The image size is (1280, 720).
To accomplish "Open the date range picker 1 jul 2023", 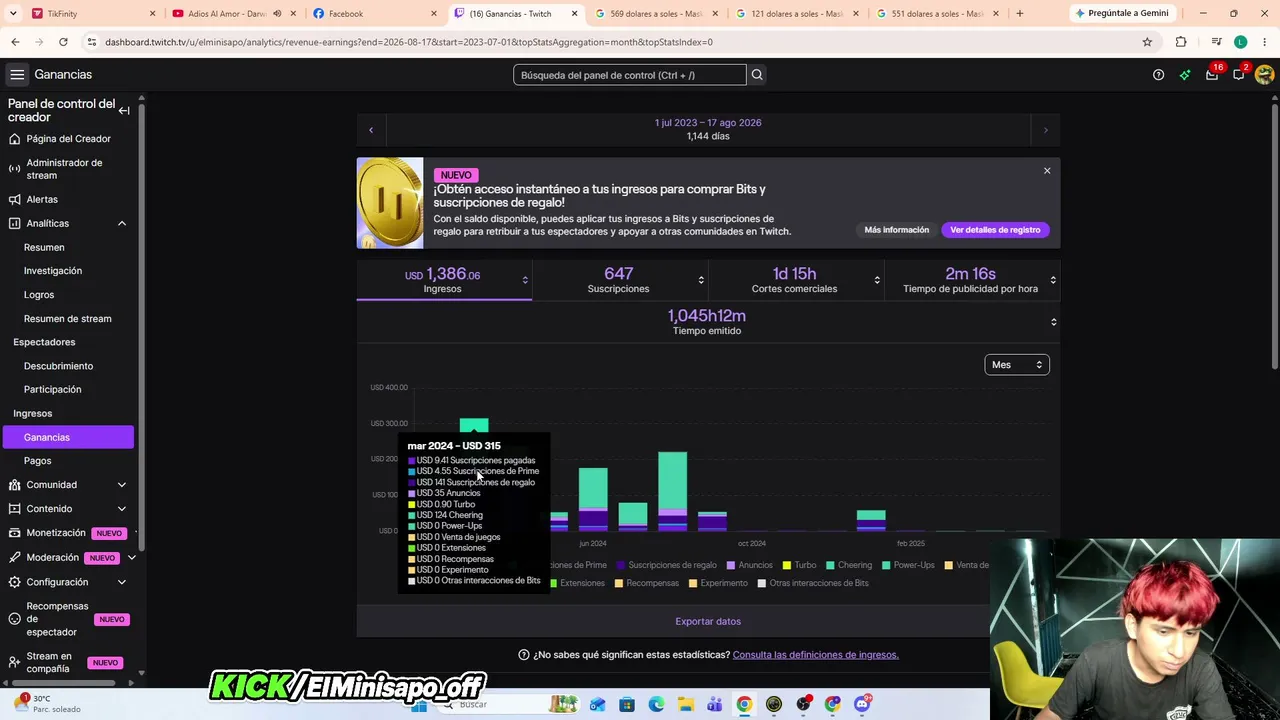I will [708, 129].
